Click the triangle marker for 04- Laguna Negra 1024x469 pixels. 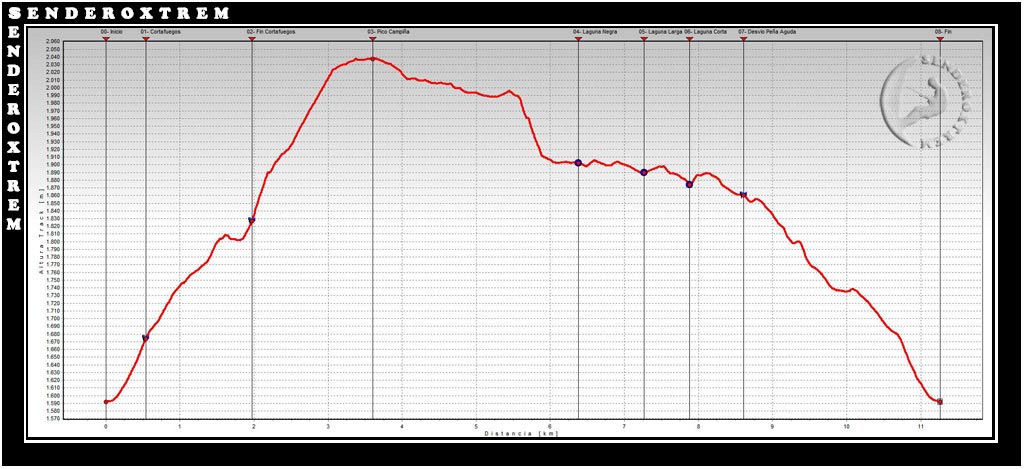tap(578, 39)
